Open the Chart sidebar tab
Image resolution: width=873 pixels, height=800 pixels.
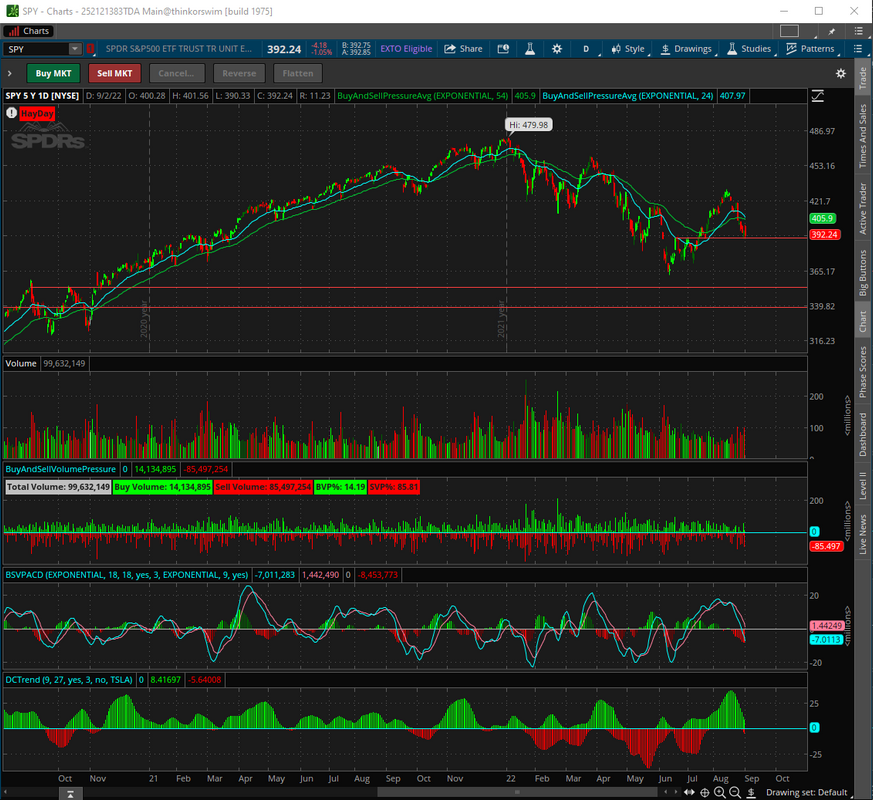(x=862, y=321)
